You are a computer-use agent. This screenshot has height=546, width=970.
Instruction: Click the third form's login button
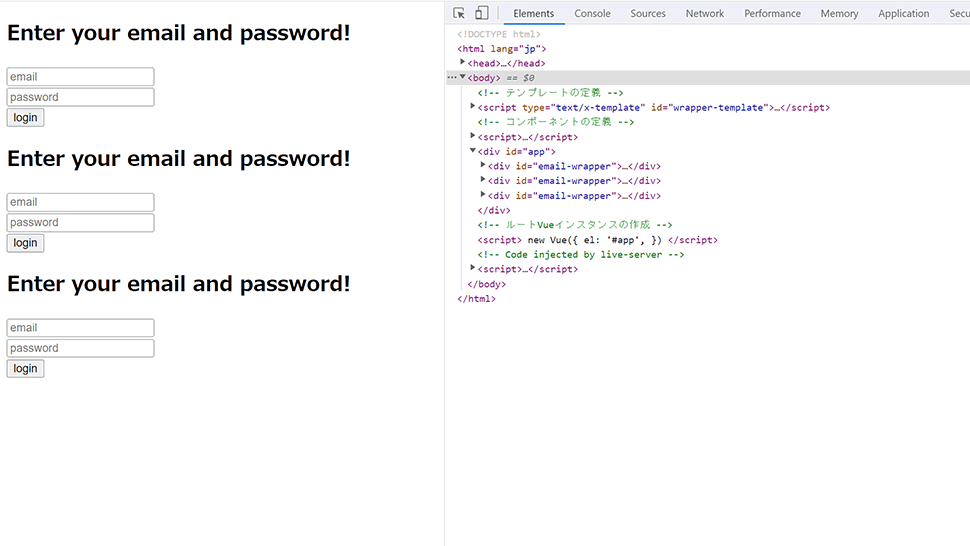(25, 369)
